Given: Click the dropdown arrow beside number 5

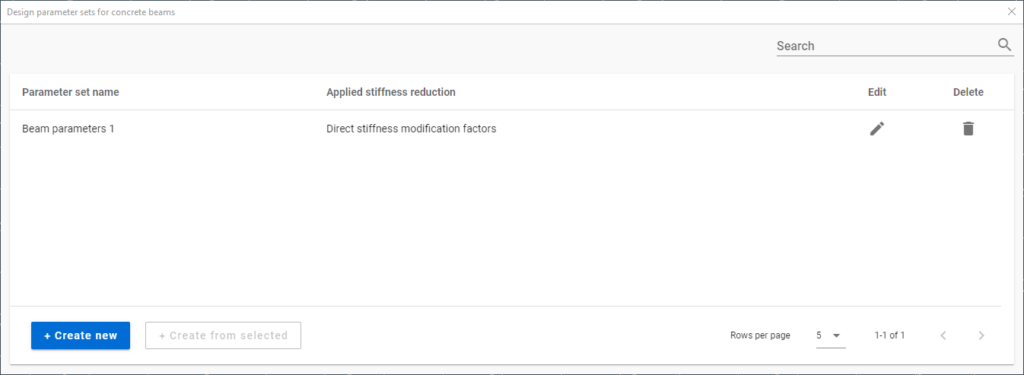Looking at the screenshot, I should pyautogui.click(x=836, y=336).
